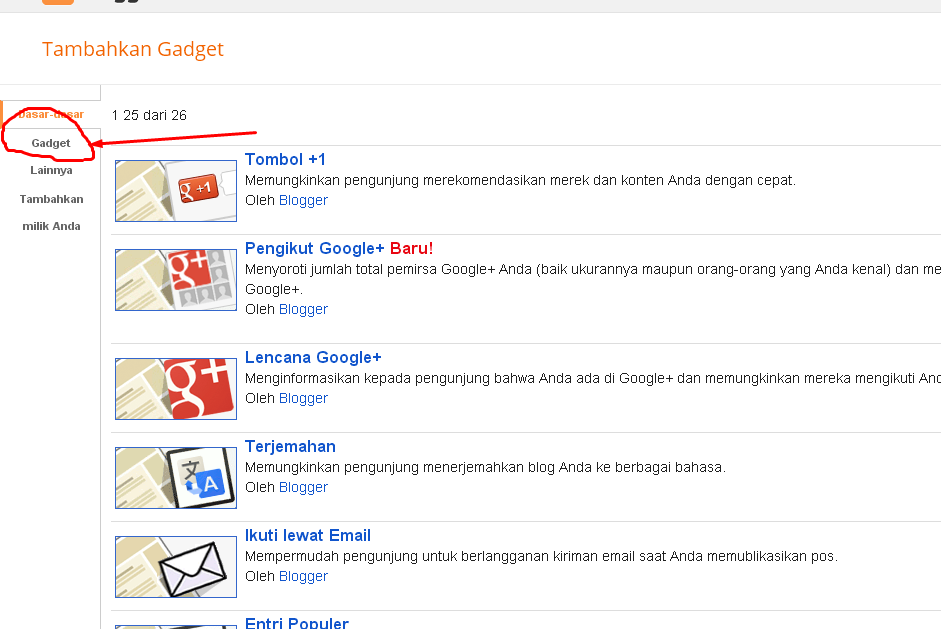Click the Blogger link under Ikuti lewat Email
Screen dimensions: 941x629
tap(303, 576)
